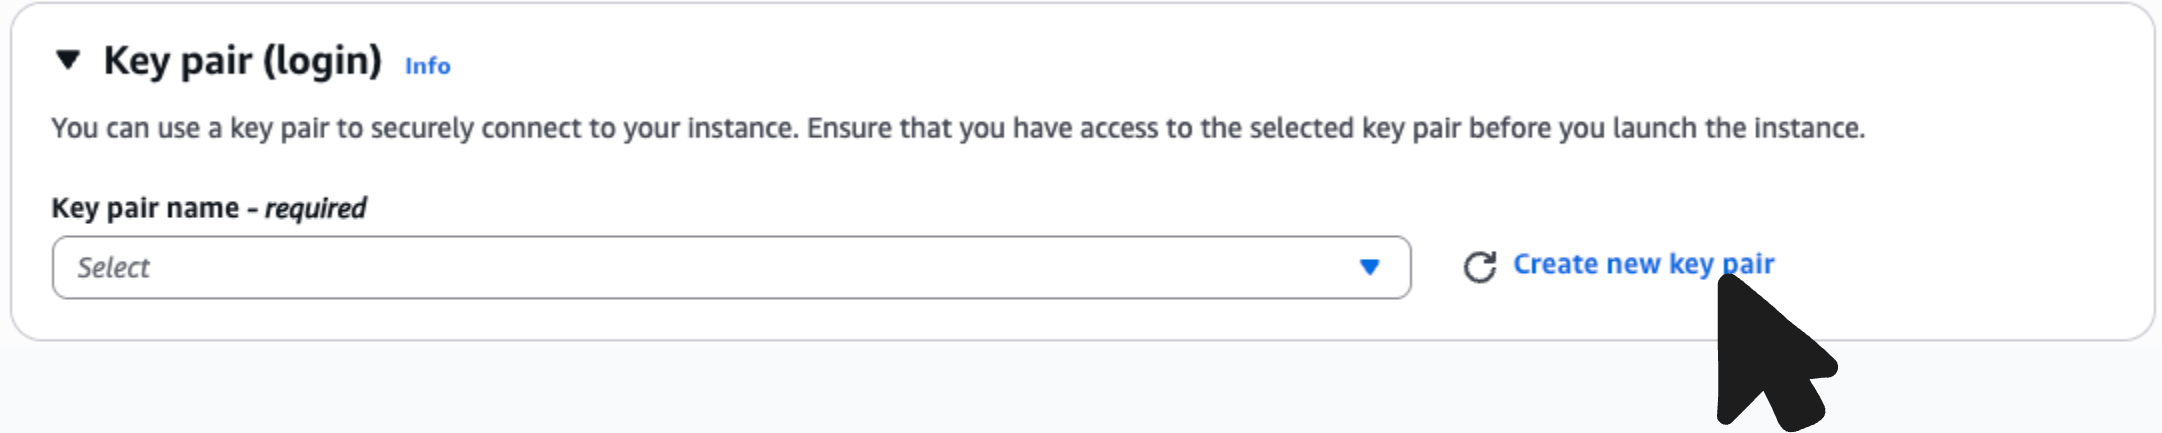Choose a key pair from Select combo box
The width and height of the screenshot is (2162, 433).
(731, 267)
